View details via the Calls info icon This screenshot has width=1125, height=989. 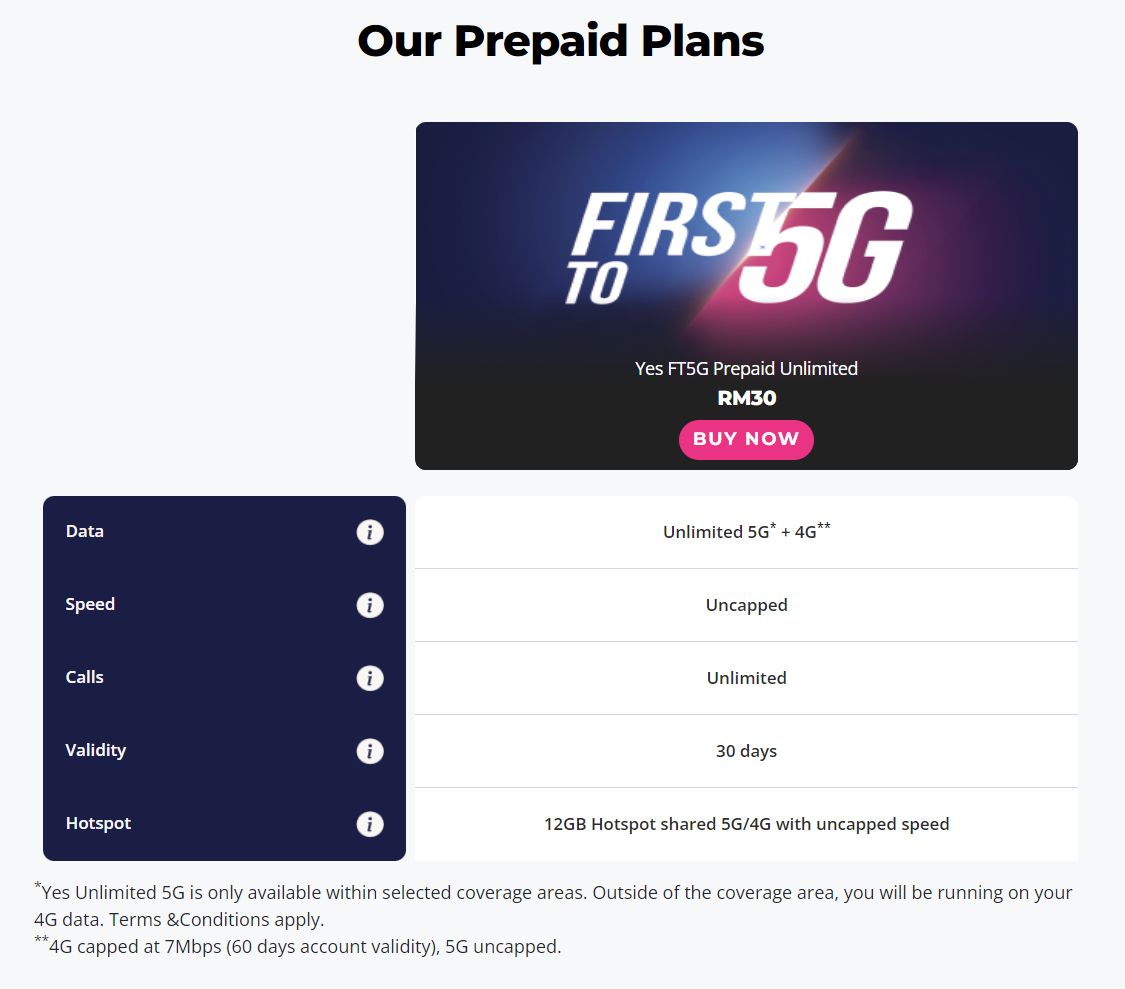click(370, 678)
